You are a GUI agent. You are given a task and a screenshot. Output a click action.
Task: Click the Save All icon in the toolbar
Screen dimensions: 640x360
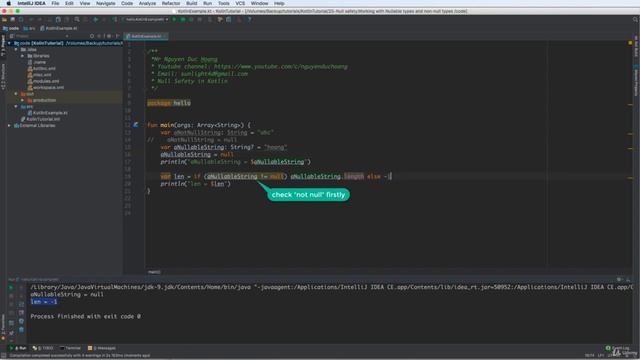pyautogui.click(x=13, y=19)
